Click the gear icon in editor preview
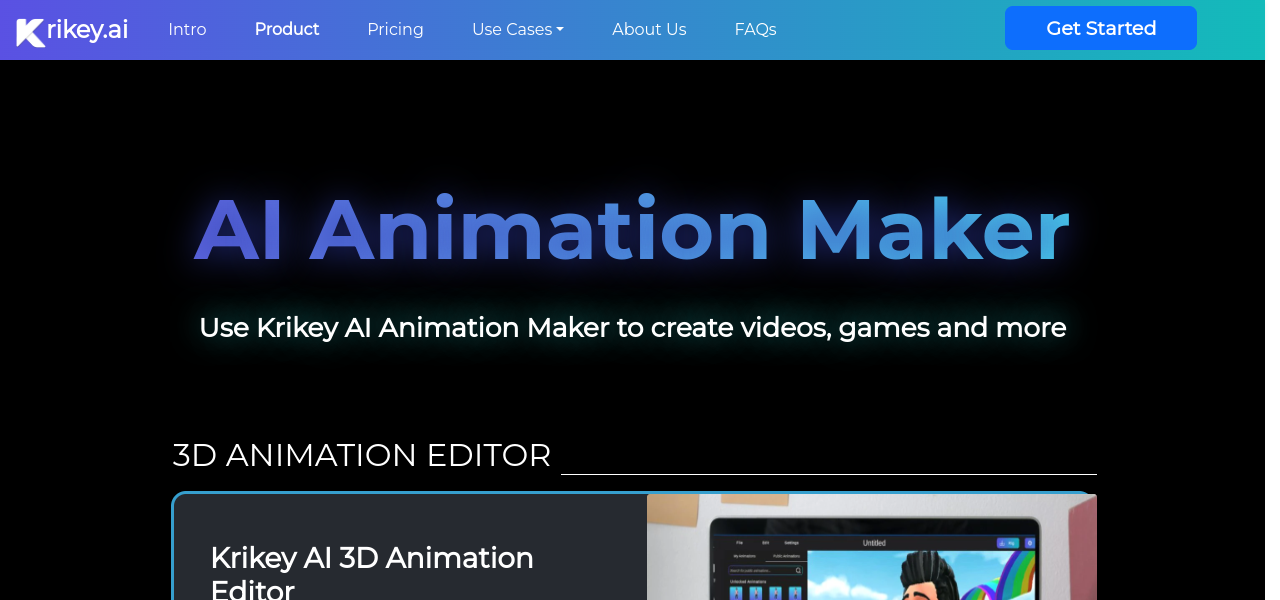 coord(1030,543)
